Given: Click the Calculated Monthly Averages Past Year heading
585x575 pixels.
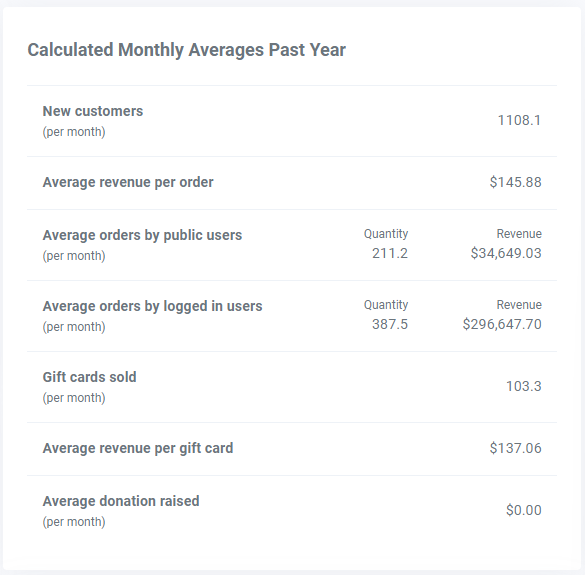Looking at the screenshot, I should click(187, 50).
